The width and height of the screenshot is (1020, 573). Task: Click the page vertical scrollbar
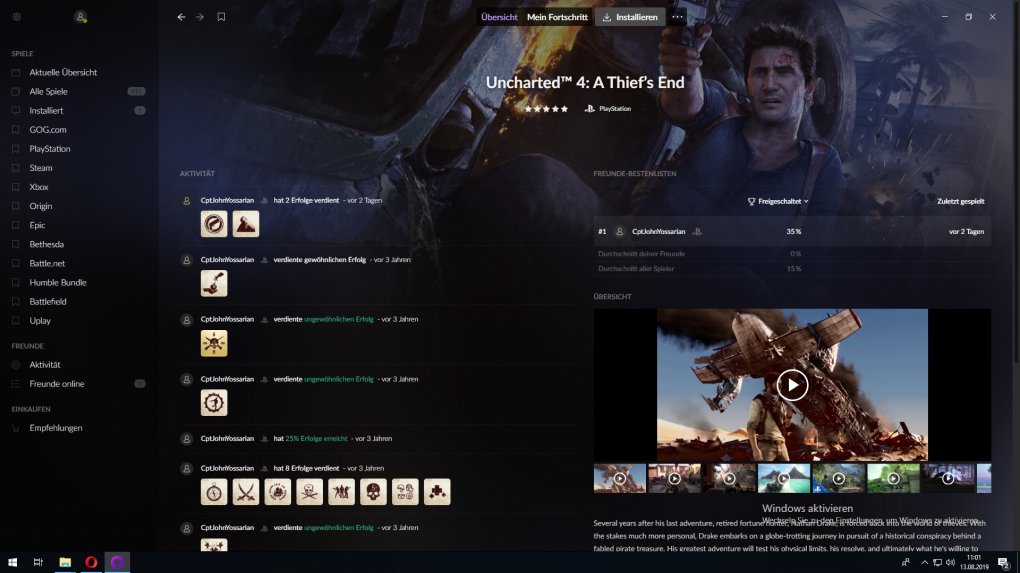point(1016,182)
